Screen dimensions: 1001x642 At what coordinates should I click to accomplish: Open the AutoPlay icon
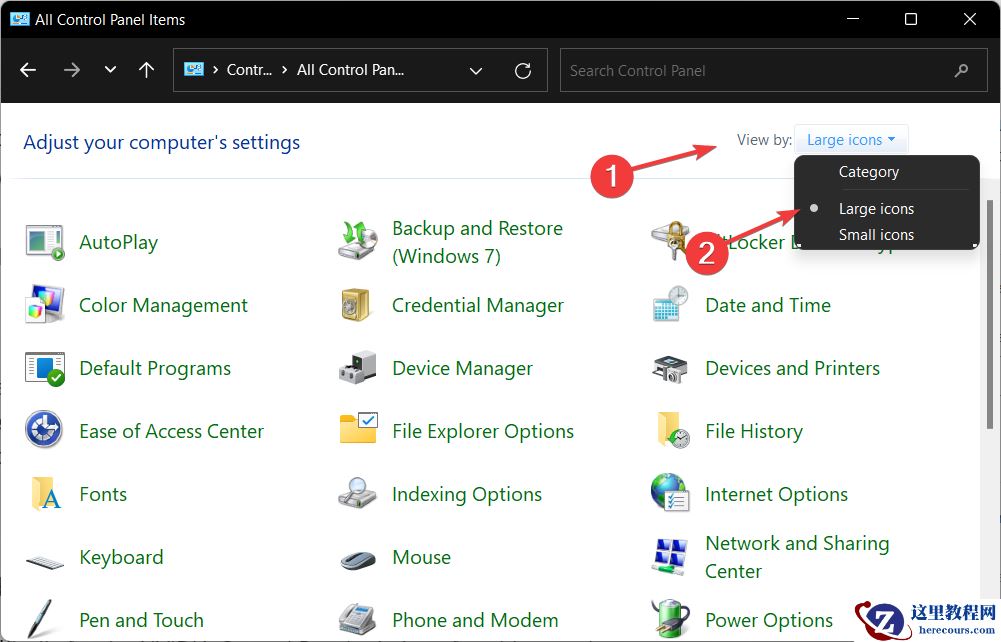pyautogui.click(x=44, y=243)
